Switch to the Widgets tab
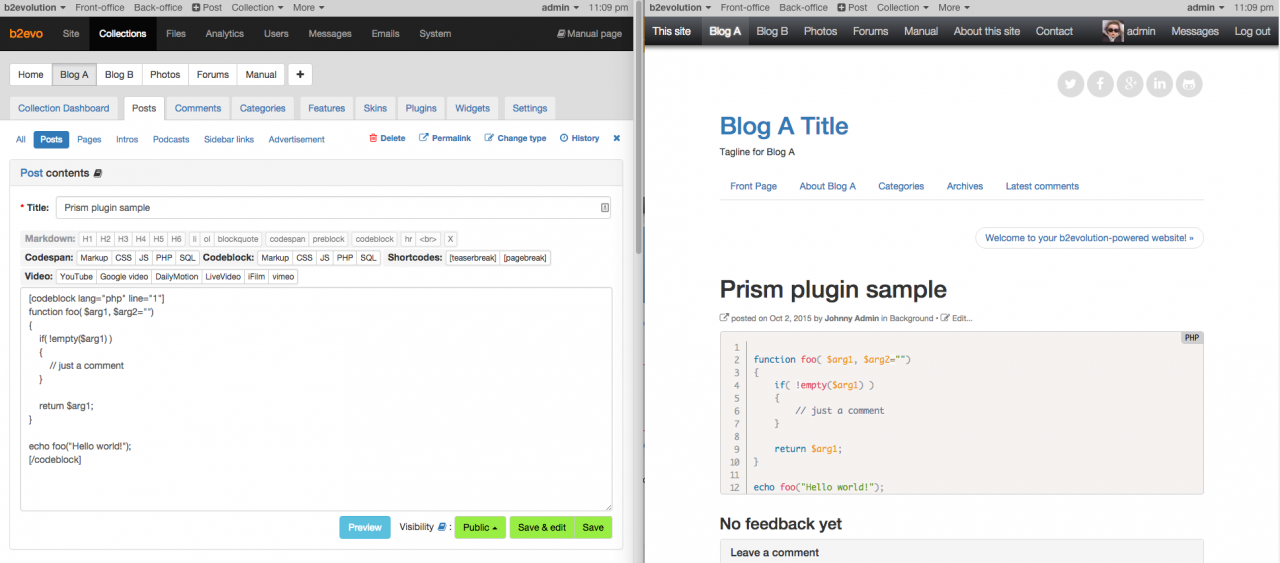 pos(473,108)
